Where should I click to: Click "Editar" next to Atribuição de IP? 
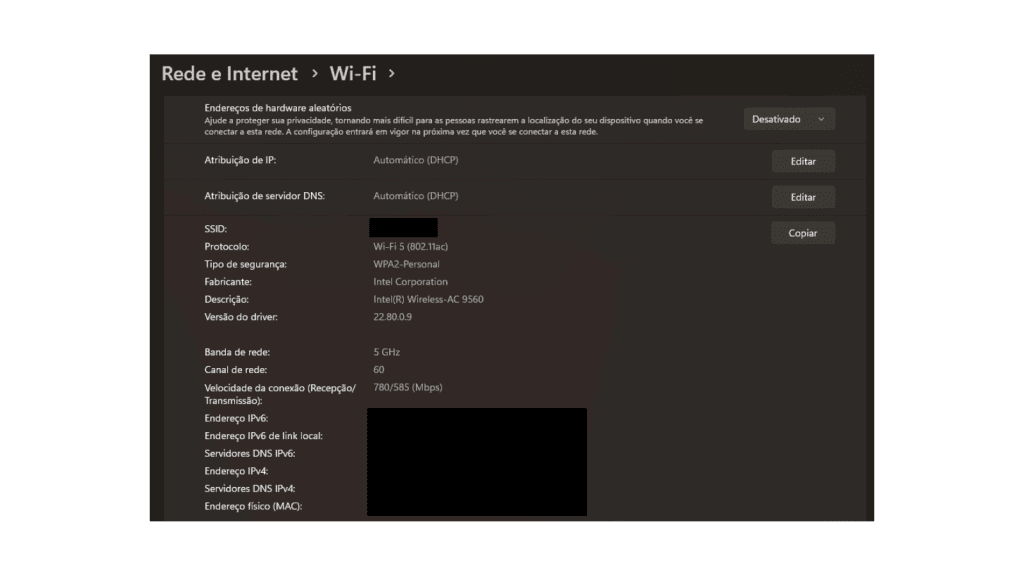(x=803, y=161)
